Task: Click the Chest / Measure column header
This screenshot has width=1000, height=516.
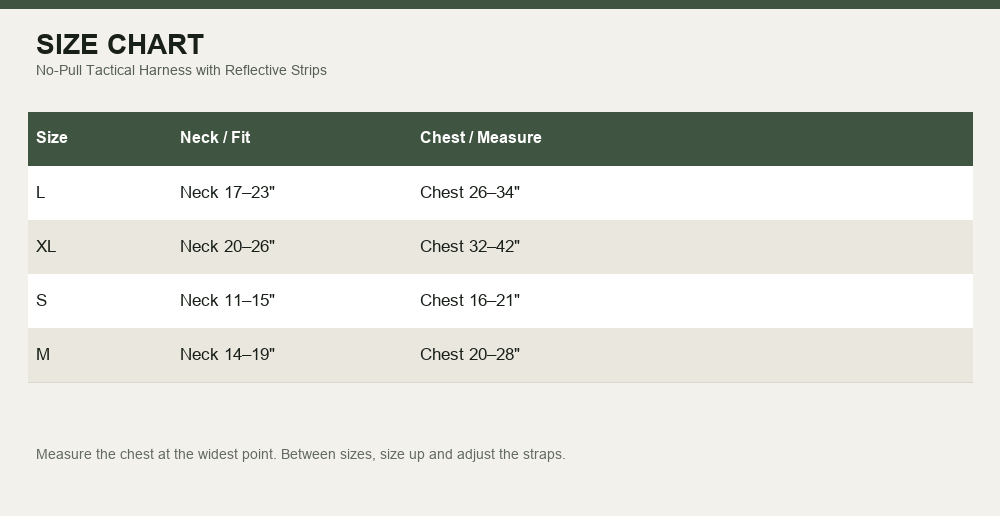Action: [x=481, y=137]
